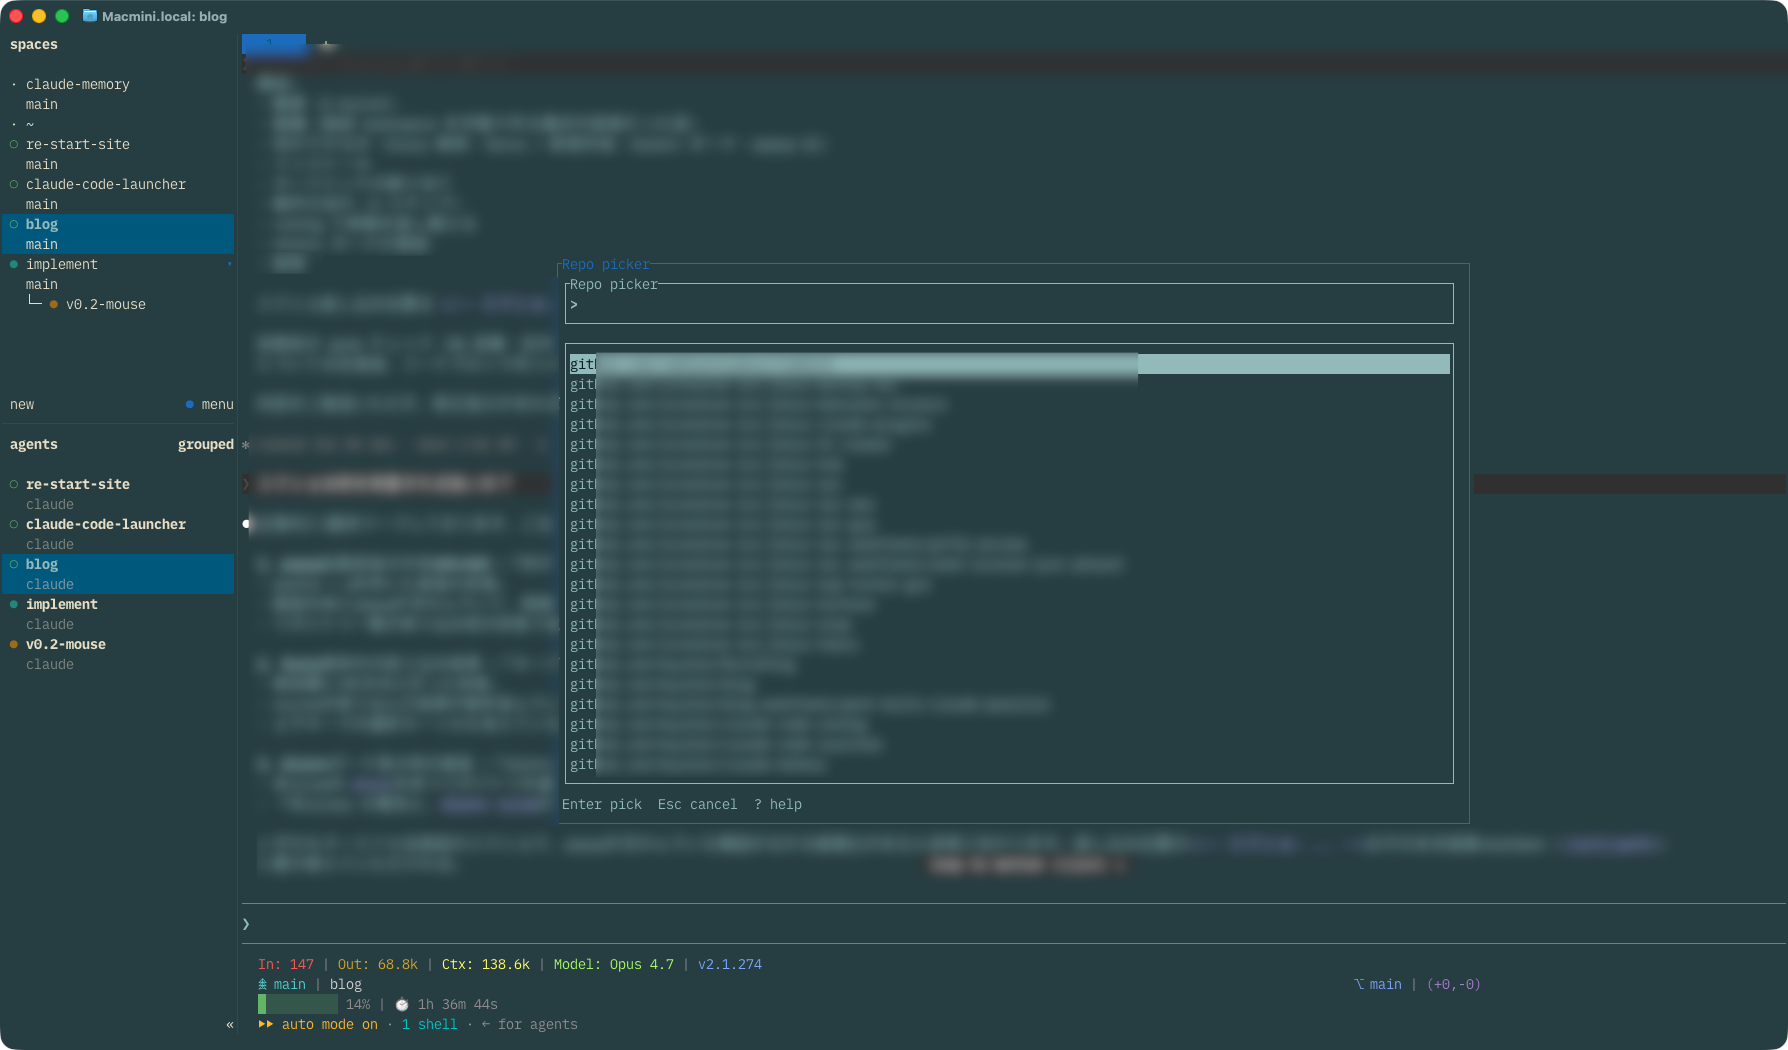Open the spaces menu

(217, 404)
